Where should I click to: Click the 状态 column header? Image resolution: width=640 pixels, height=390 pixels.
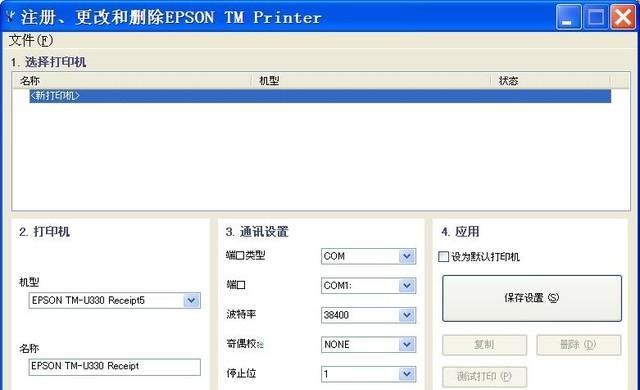[550, 81]
